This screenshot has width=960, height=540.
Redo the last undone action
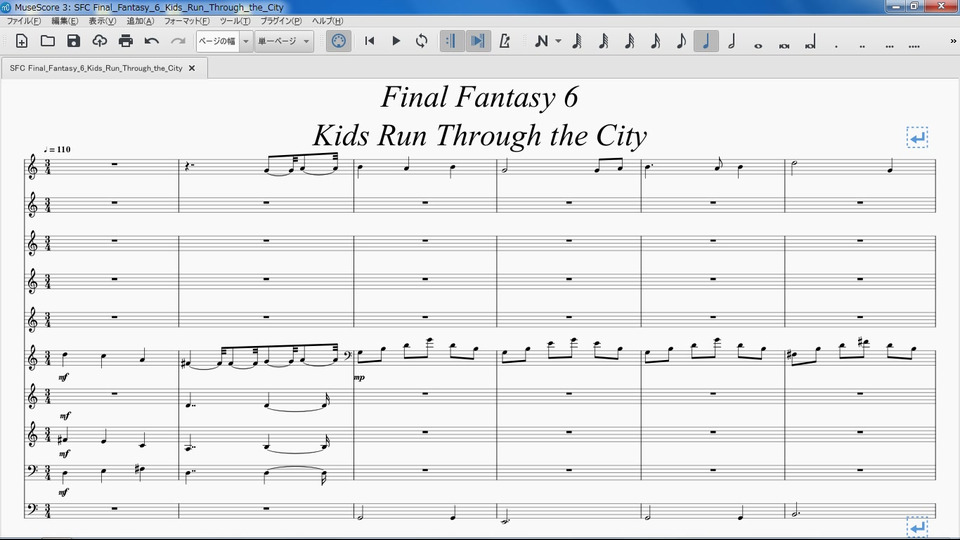coord(178,41)
